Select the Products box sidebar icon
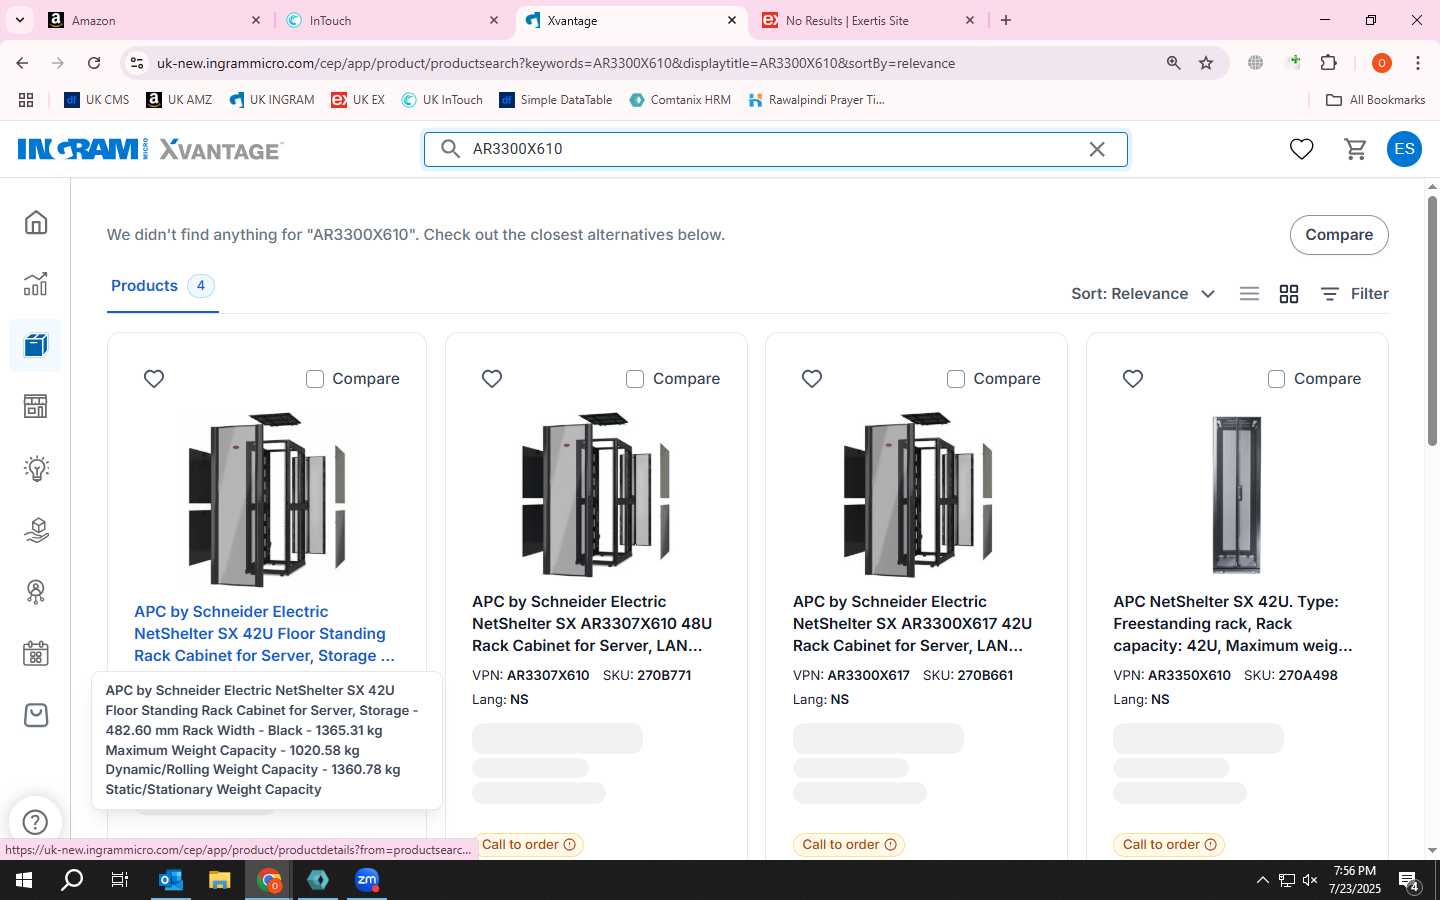Viewport: 1440px width, 900px height. click(x=36, y=345)
